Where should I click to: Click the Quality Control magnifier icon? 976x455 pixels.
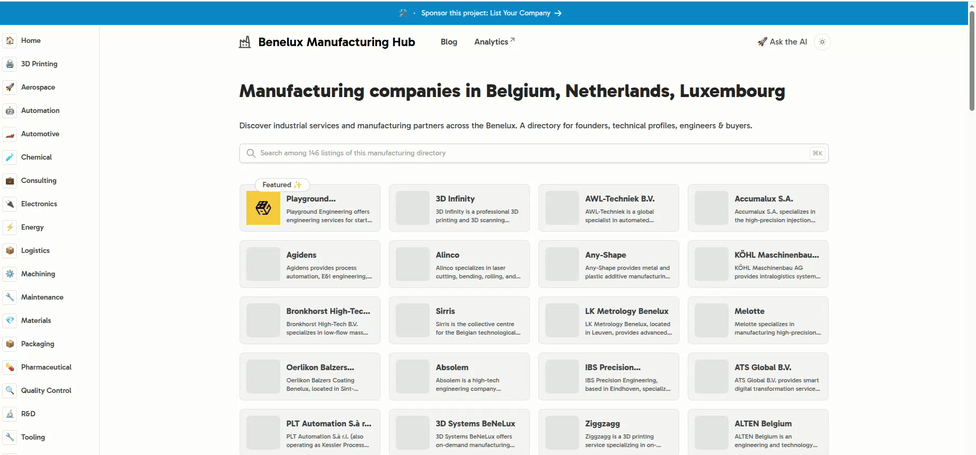tap(10, 391)
